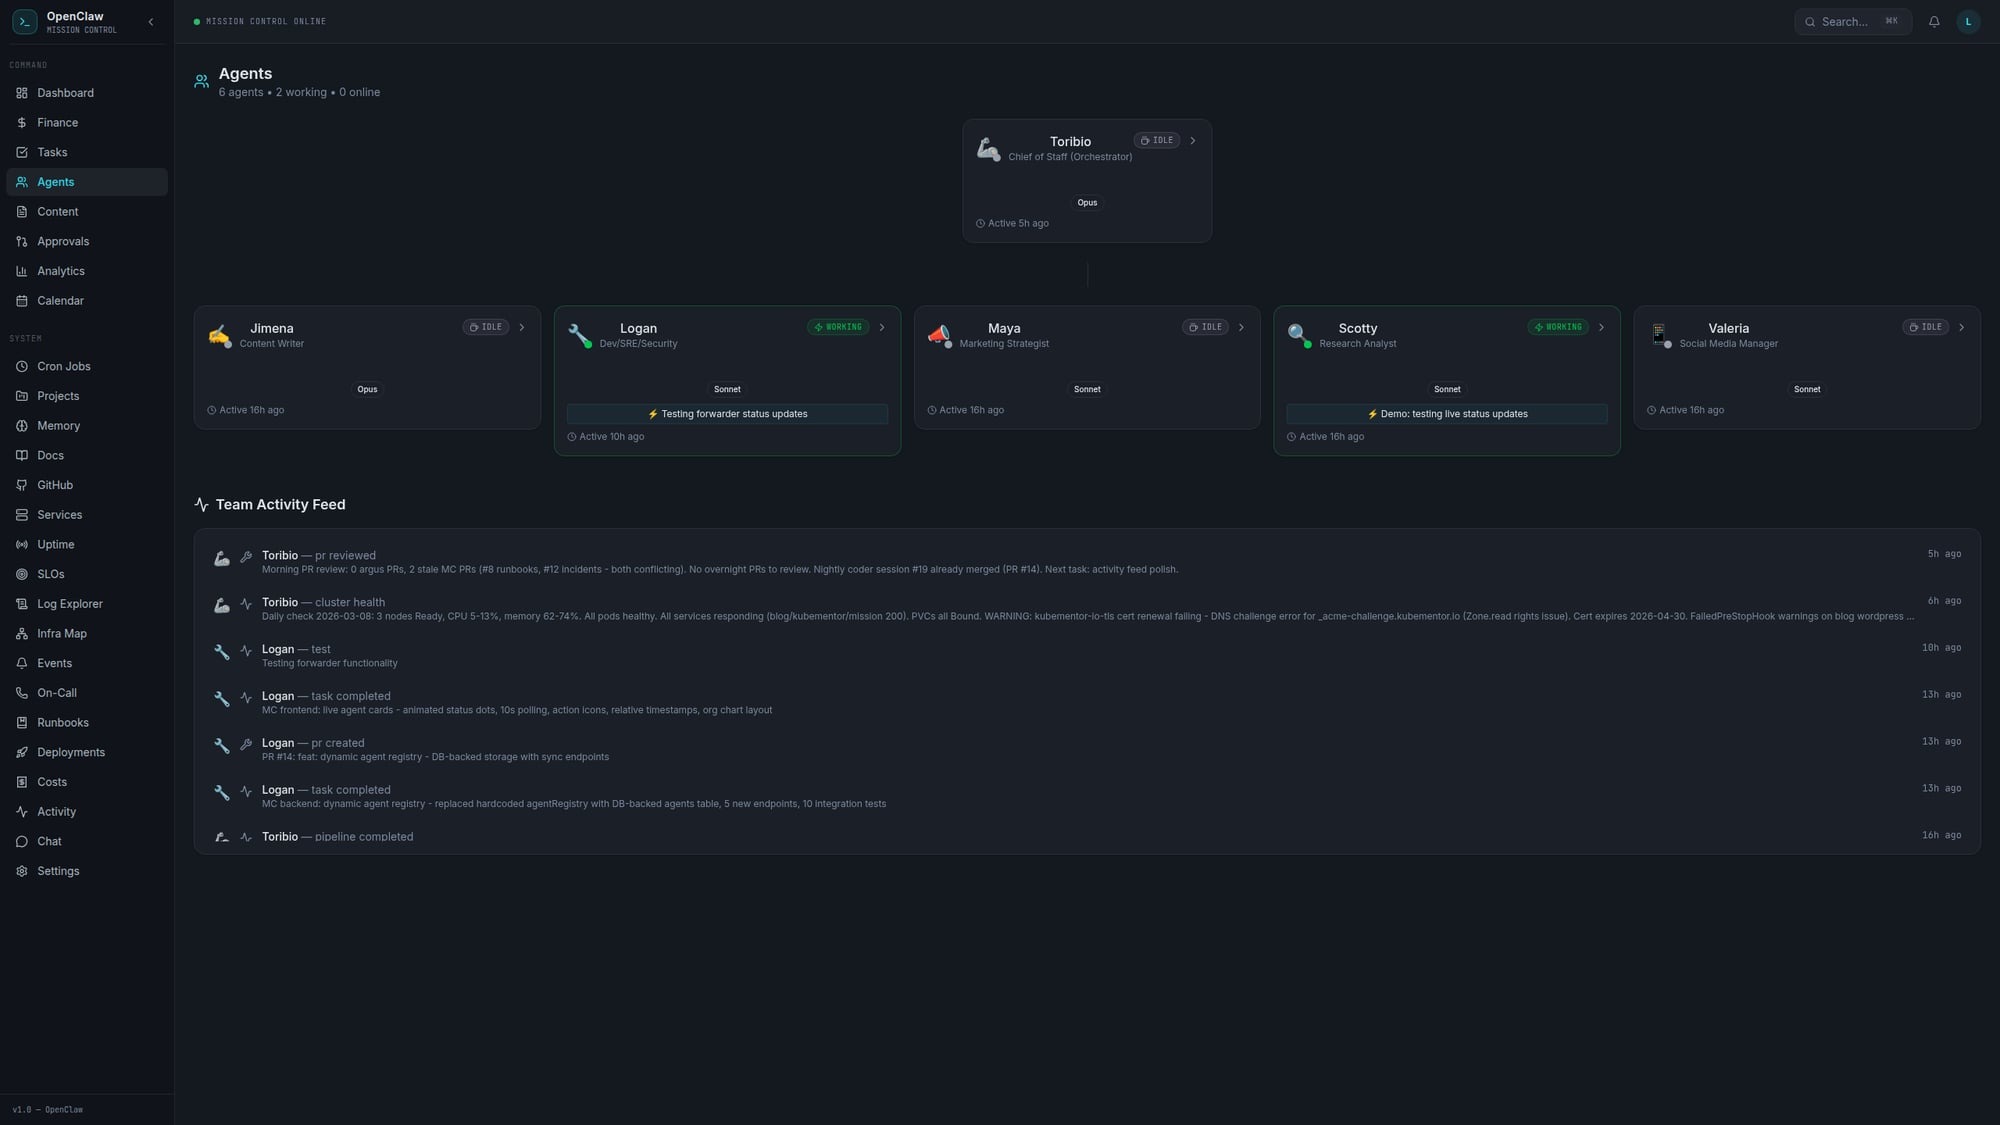The width and height of the screenshot is (2000, 1125).
Task: Click the OpenClaw terminal logo icon
Action: (25, 22)
